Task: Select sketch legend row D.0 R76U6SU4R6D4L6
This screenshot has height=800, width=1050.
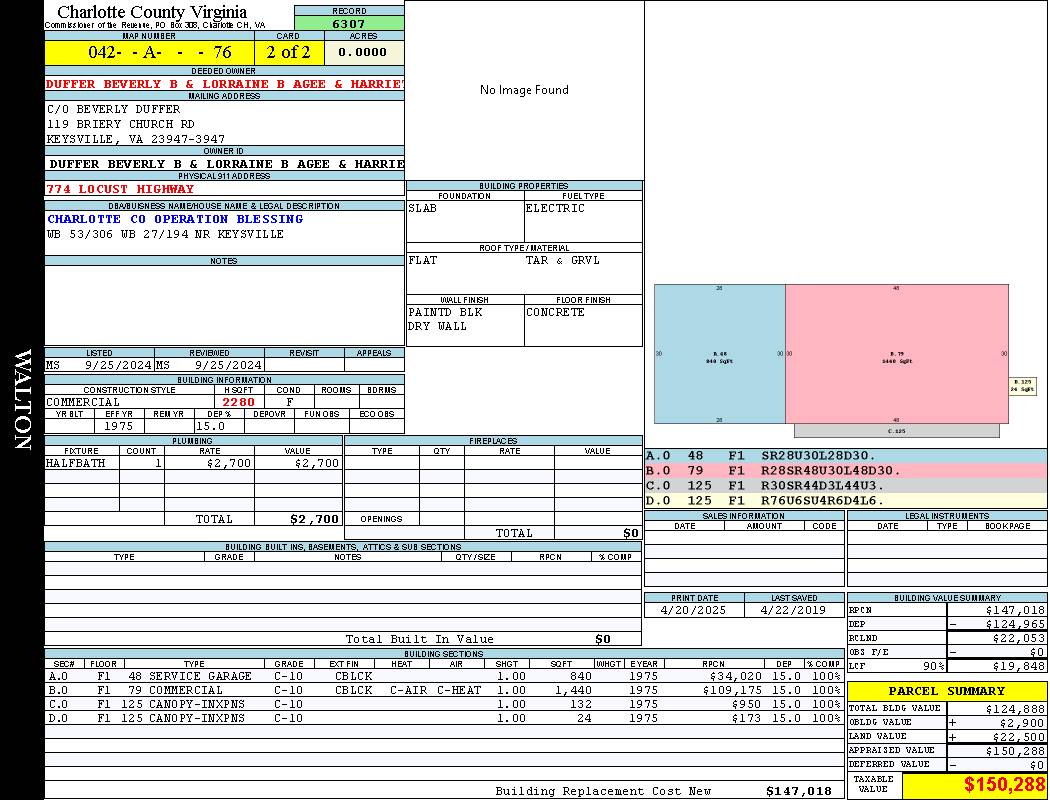Action: 846,500
